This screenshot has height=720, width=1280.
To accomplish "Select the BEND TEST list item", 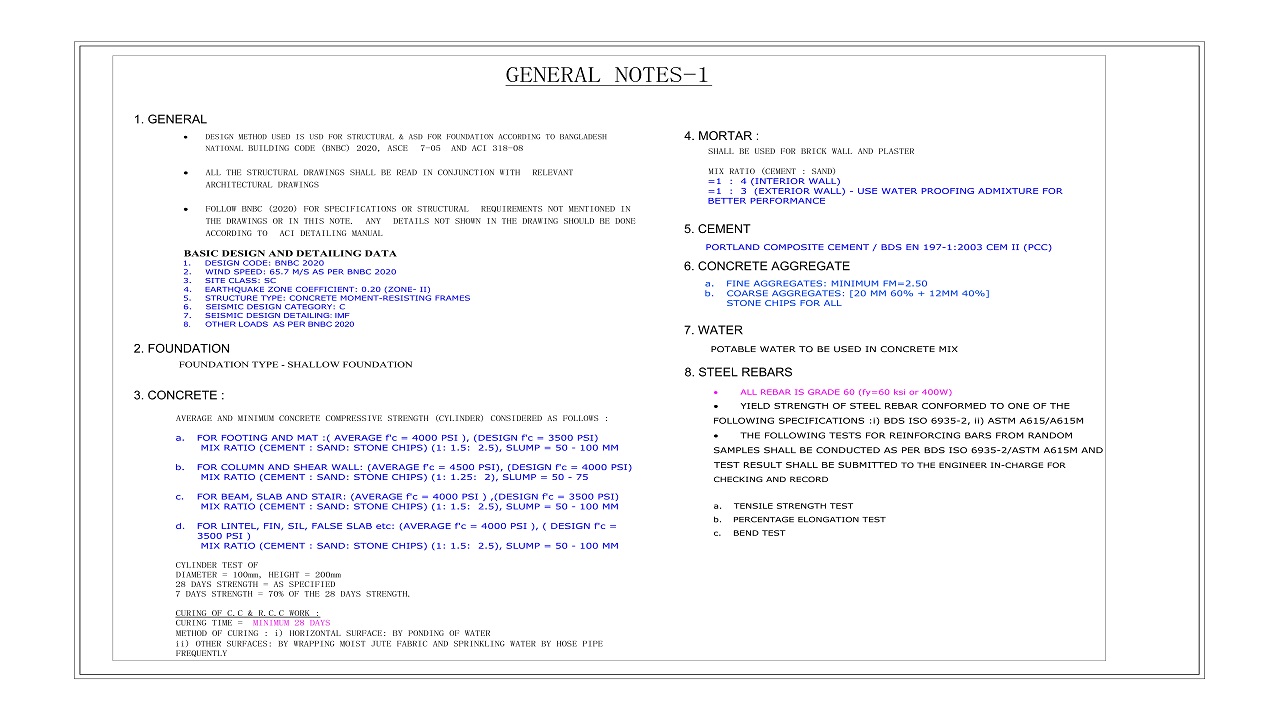I will 759,533.
